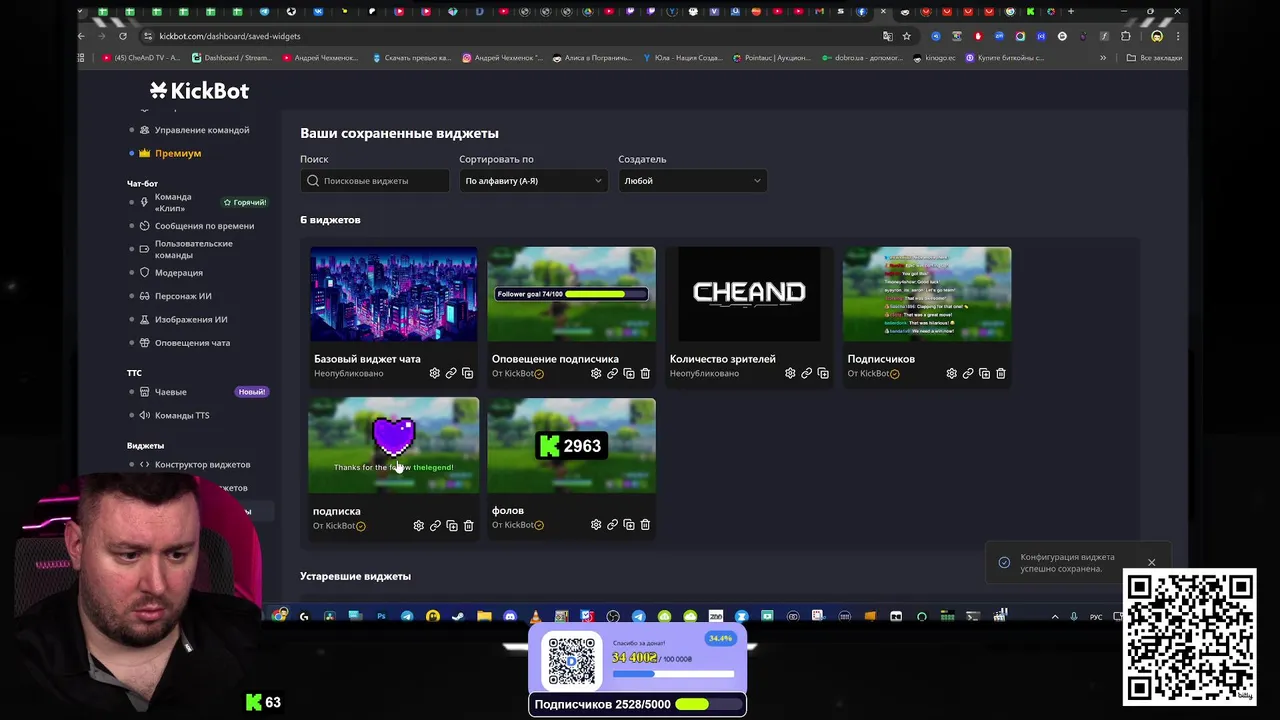The height and width of the screenshot is (720, 1280).
Task: Duplicate the Подписчиков widget
Action: pyautogui.click(x=984, y=373)
